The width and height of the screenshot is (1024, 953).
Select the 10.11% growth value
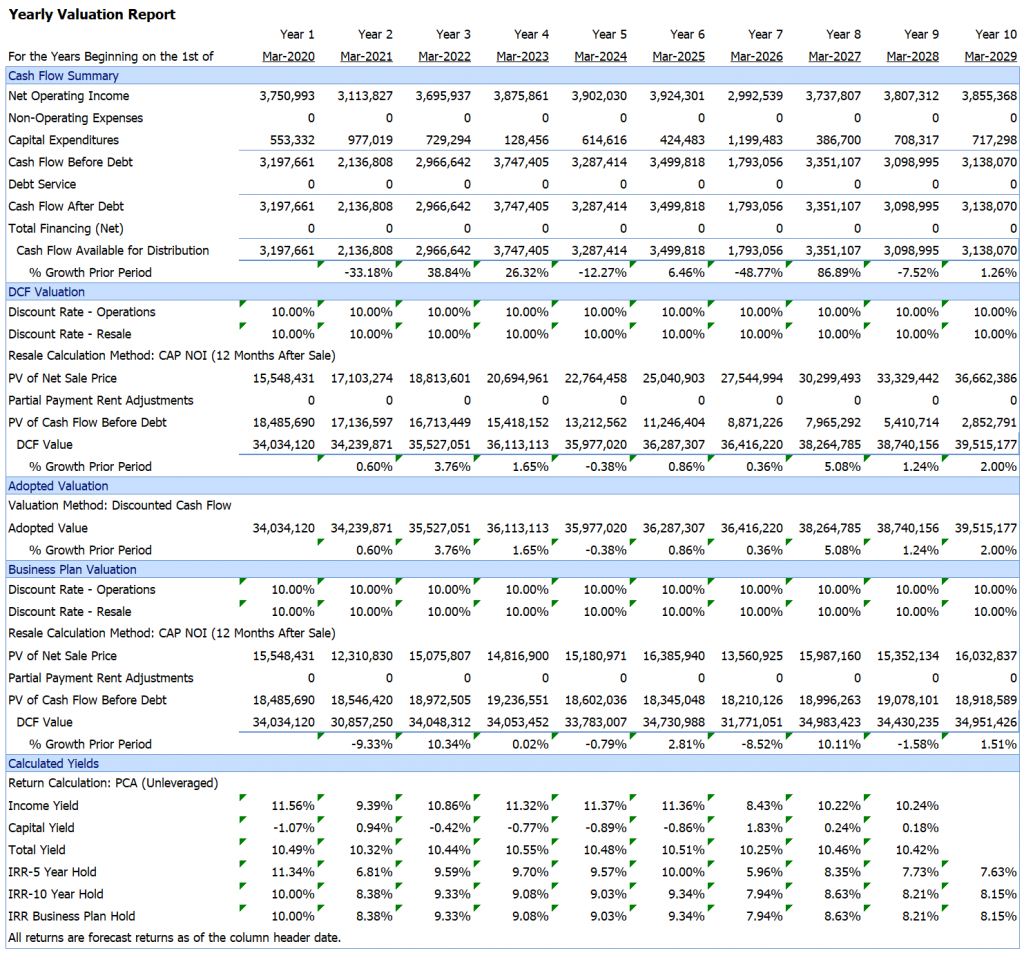[839, 745]
